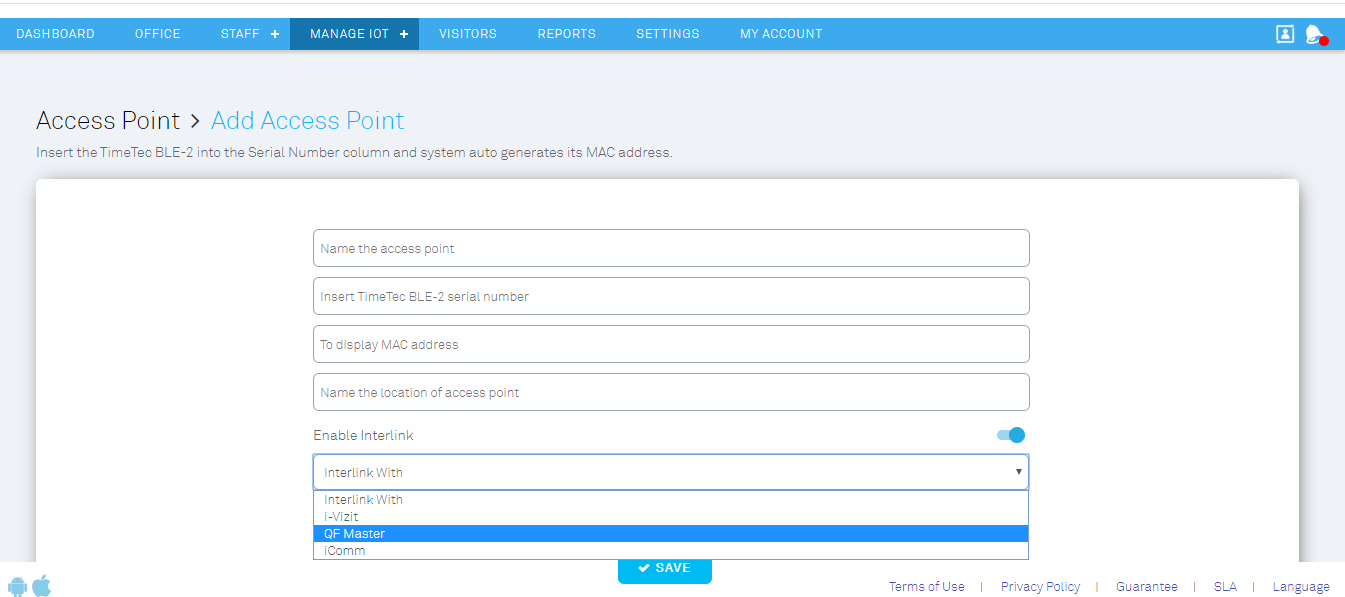1345x597 pixels.
Task: Open the Interlink With dropdown
Action: tap(671, 472)
